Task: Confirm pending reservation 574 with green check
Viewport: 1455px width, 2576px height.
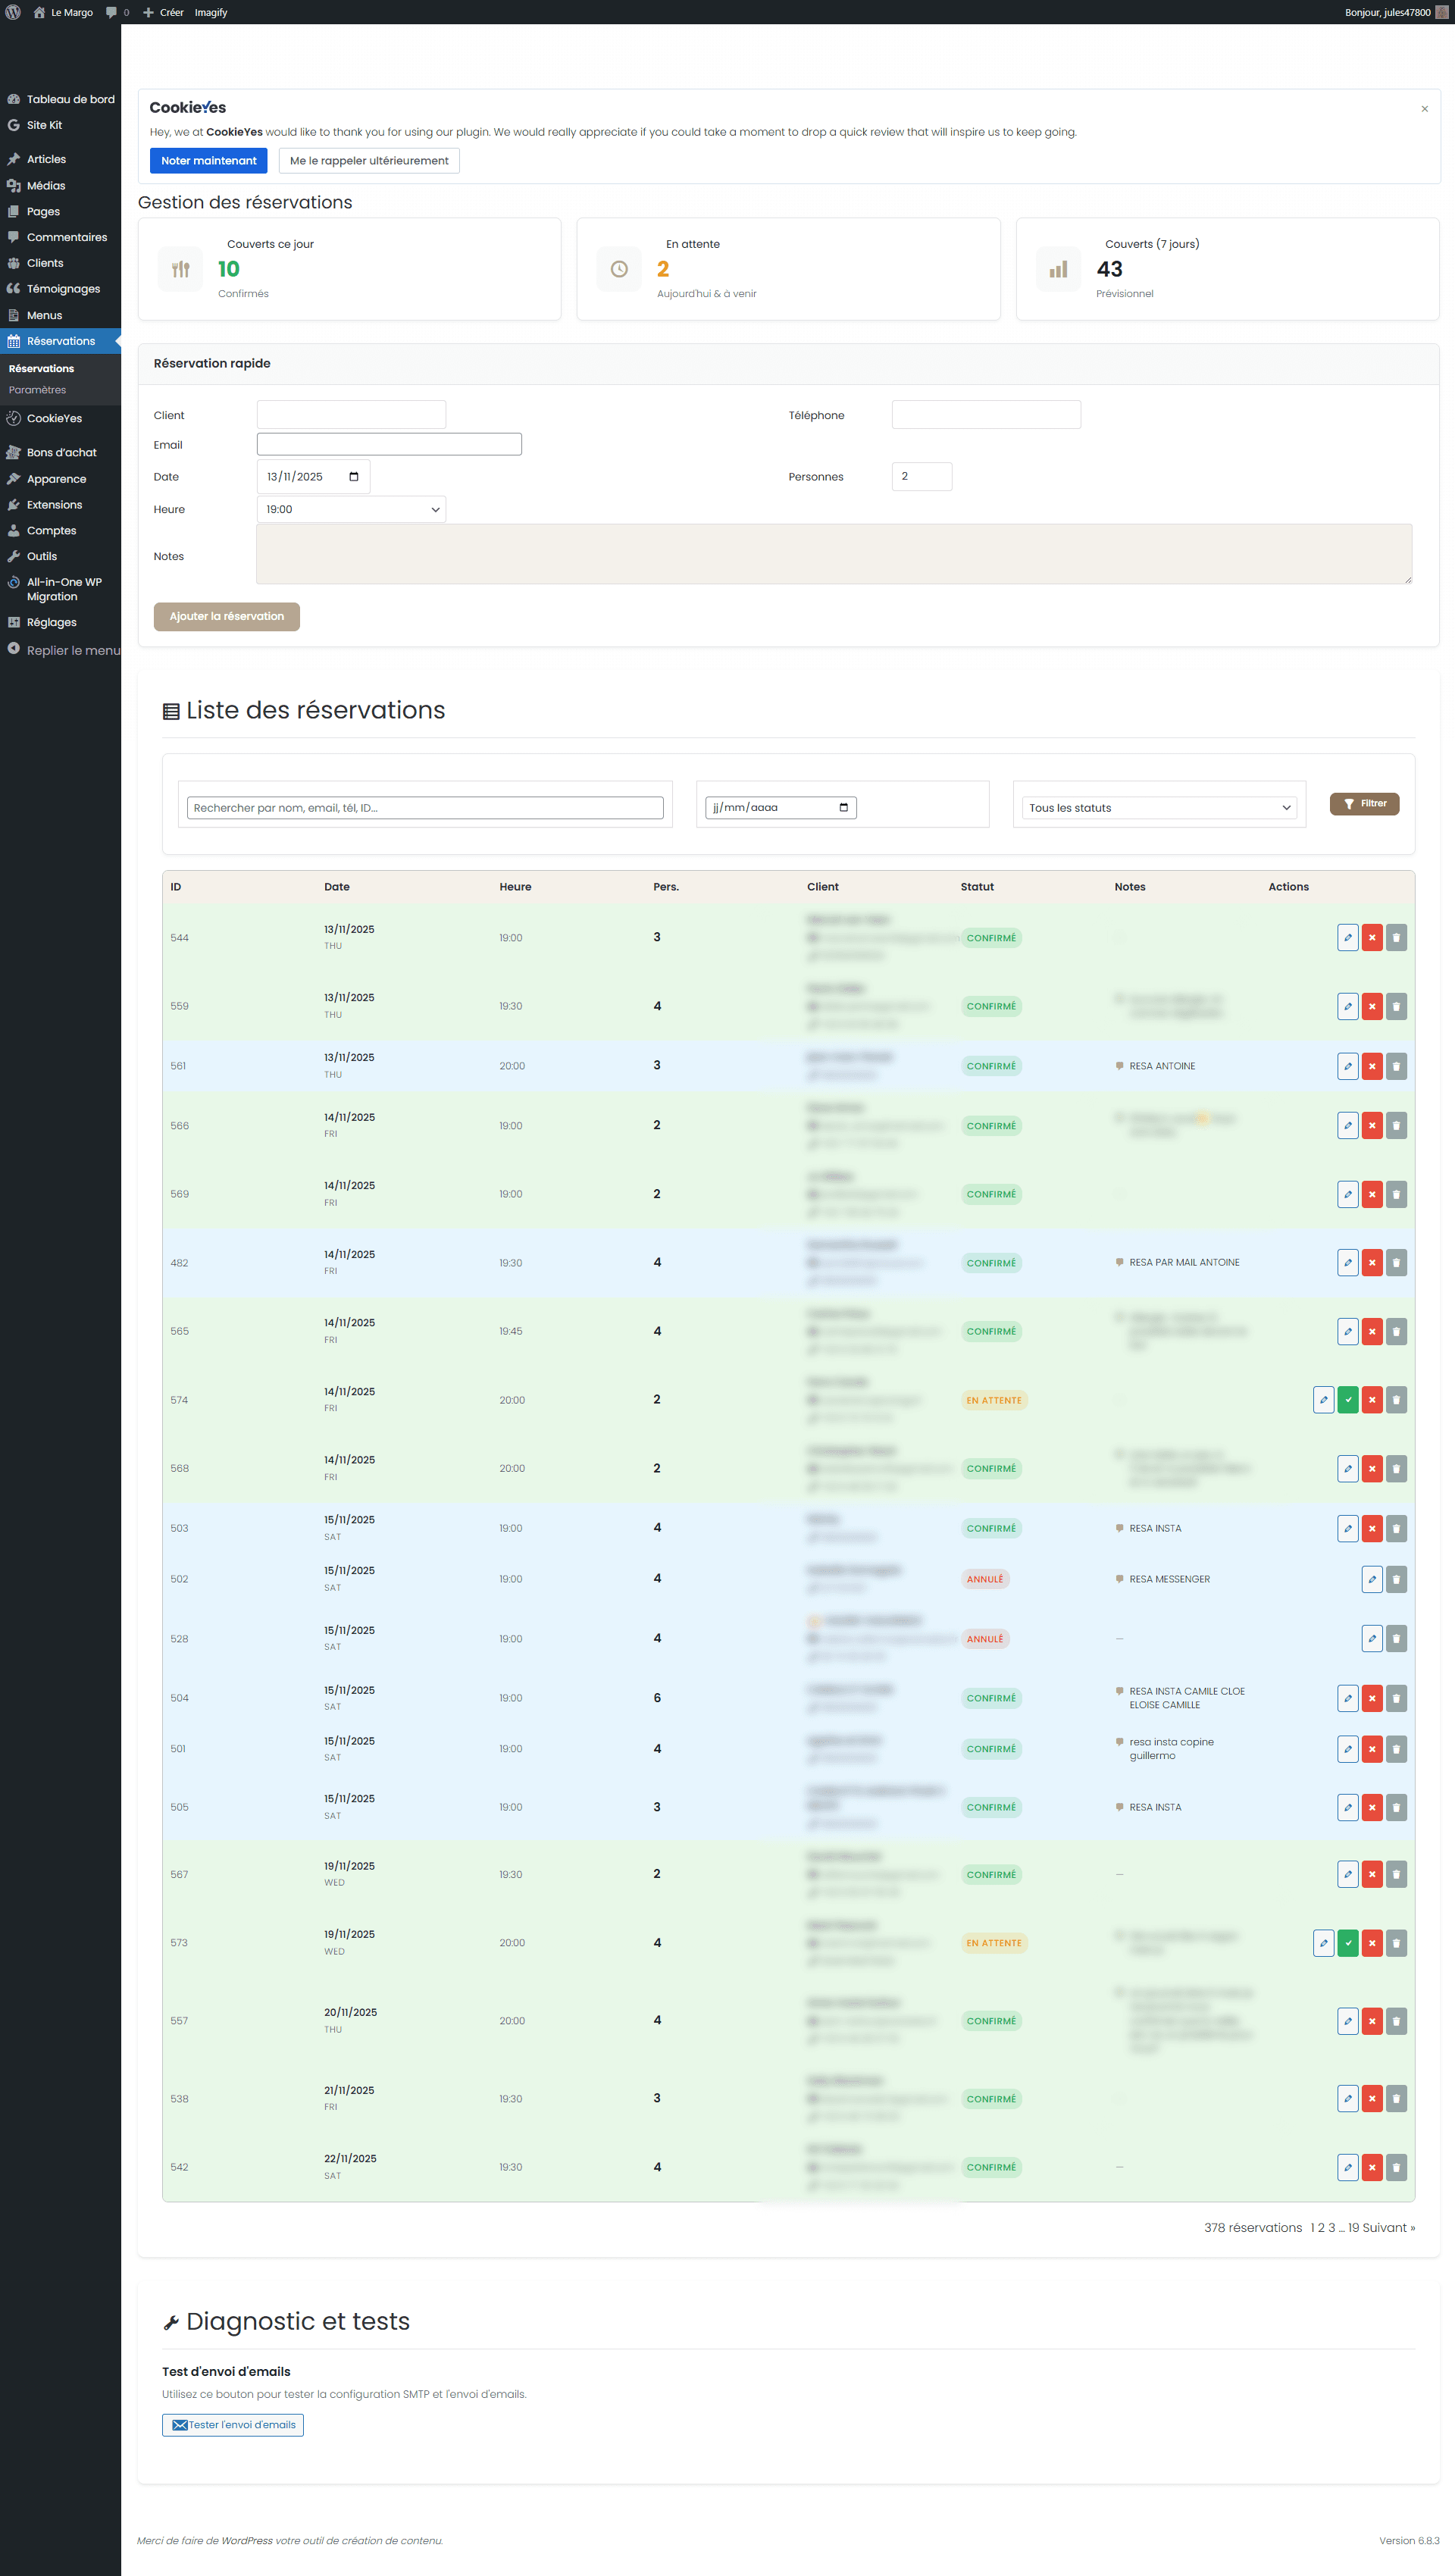Action: point(1347,1400)
